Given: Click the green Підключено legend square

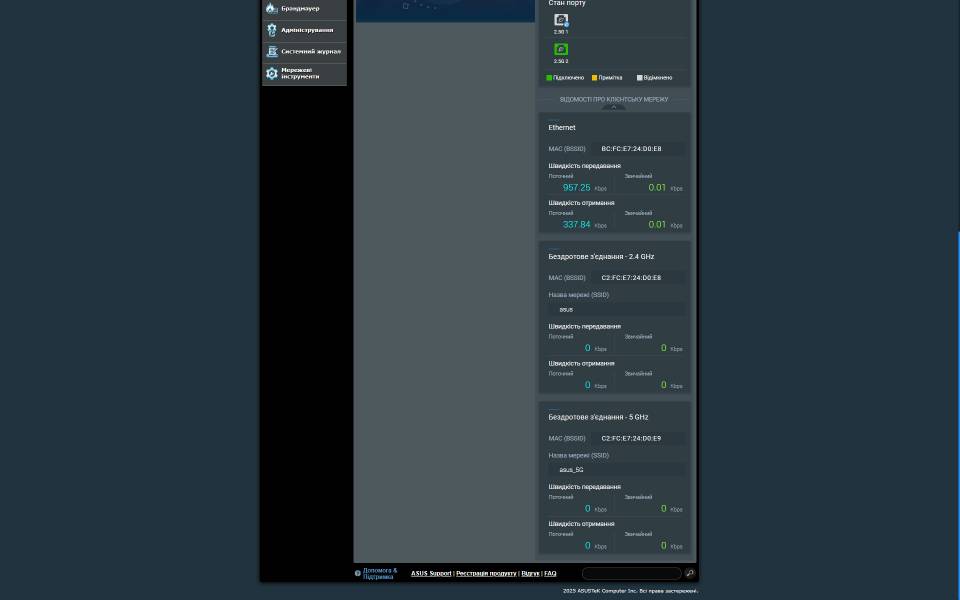Looking at the screenshot, I should (x=549, y=78).
